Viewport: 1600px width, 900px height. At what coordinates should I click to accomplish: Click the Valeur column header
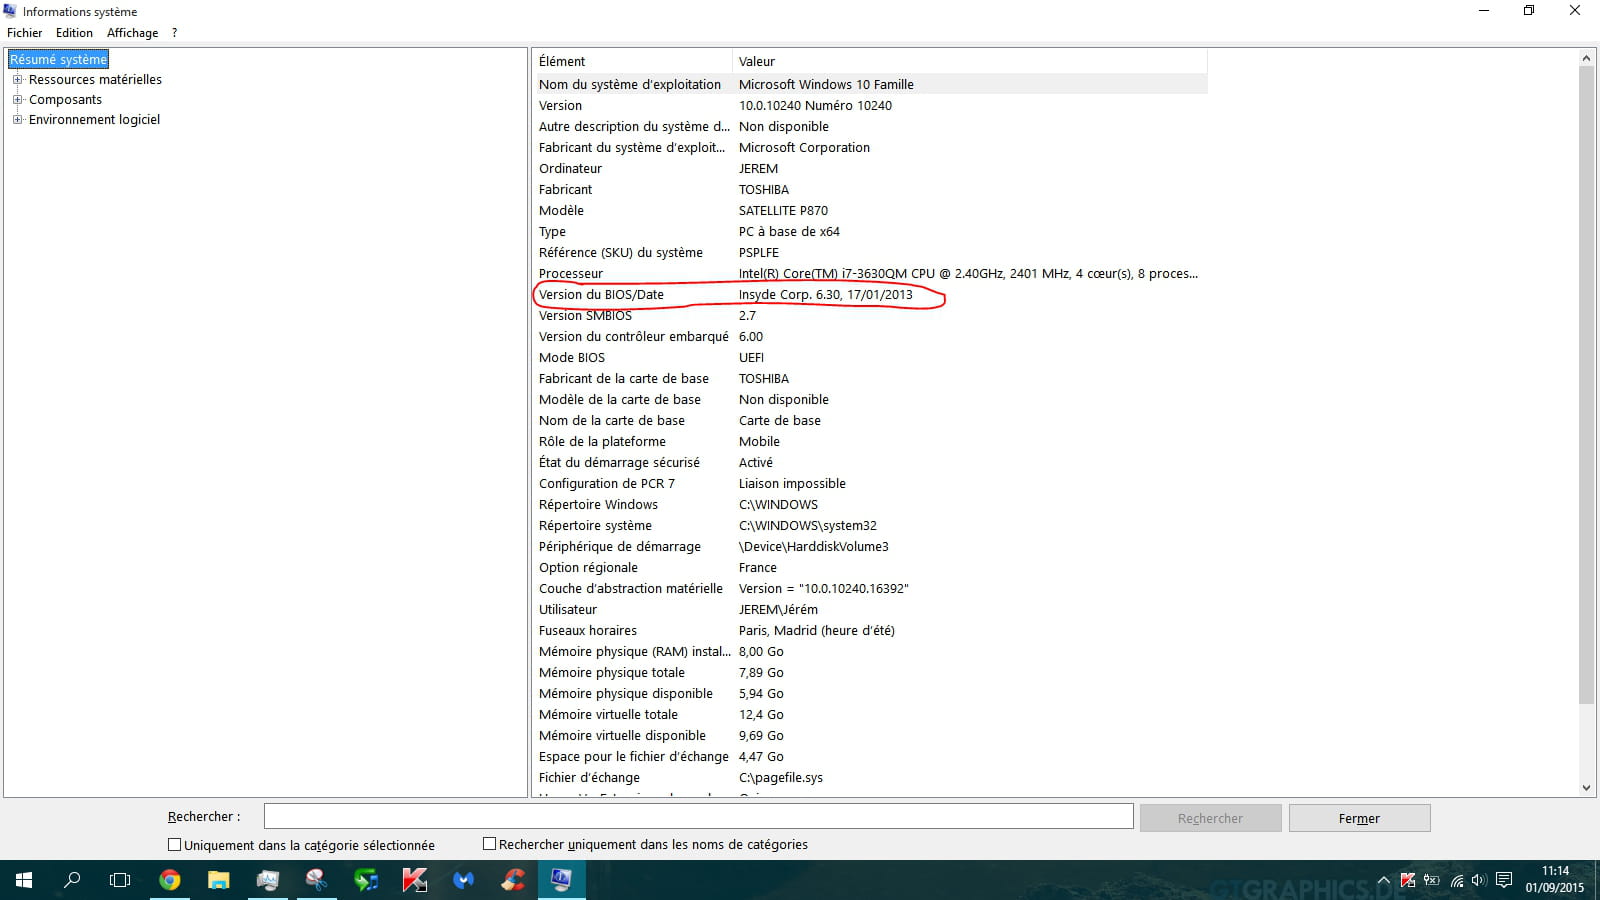pos(970,61)
